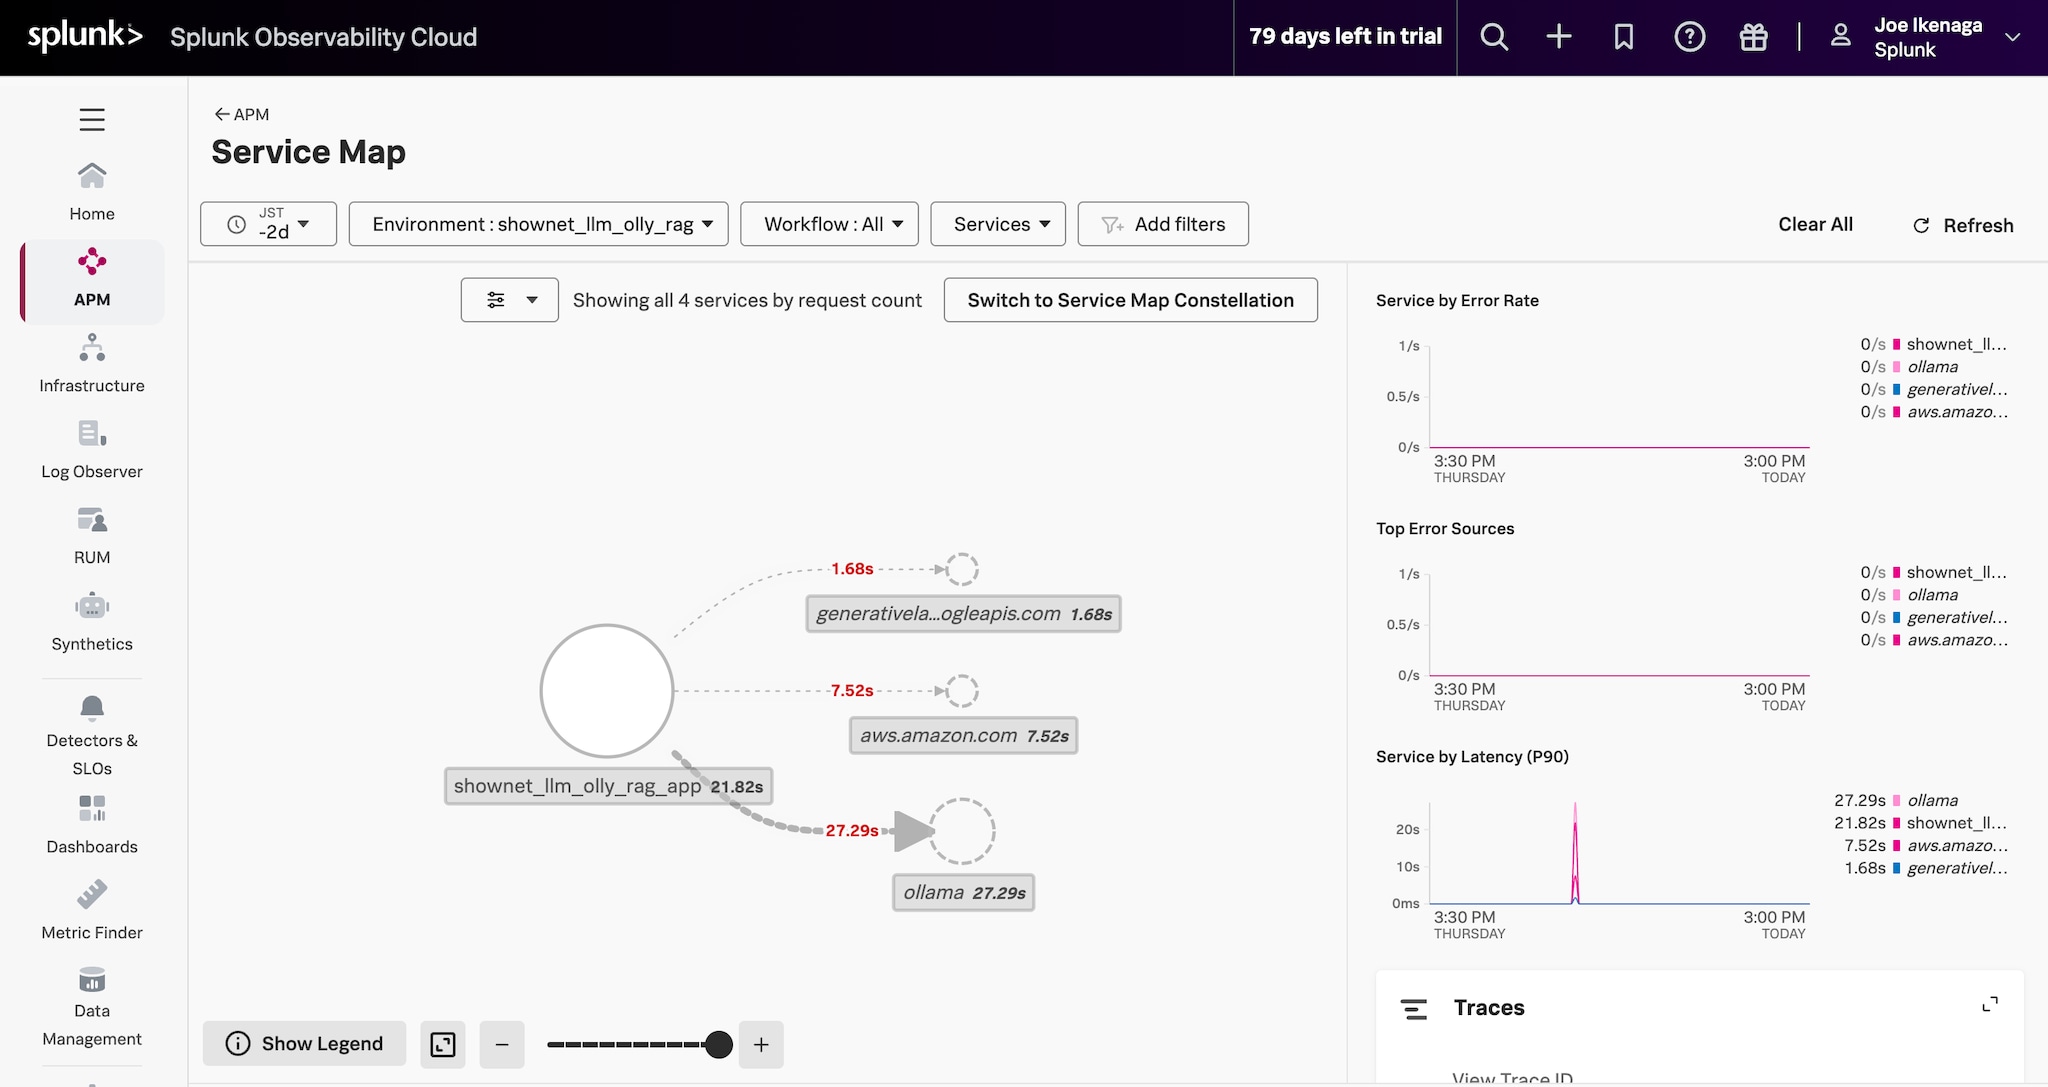Viewport: 2048px width, 1087px height.
Task: Click Clear All
Action: pyautogui.click(x=1815, y=225)
